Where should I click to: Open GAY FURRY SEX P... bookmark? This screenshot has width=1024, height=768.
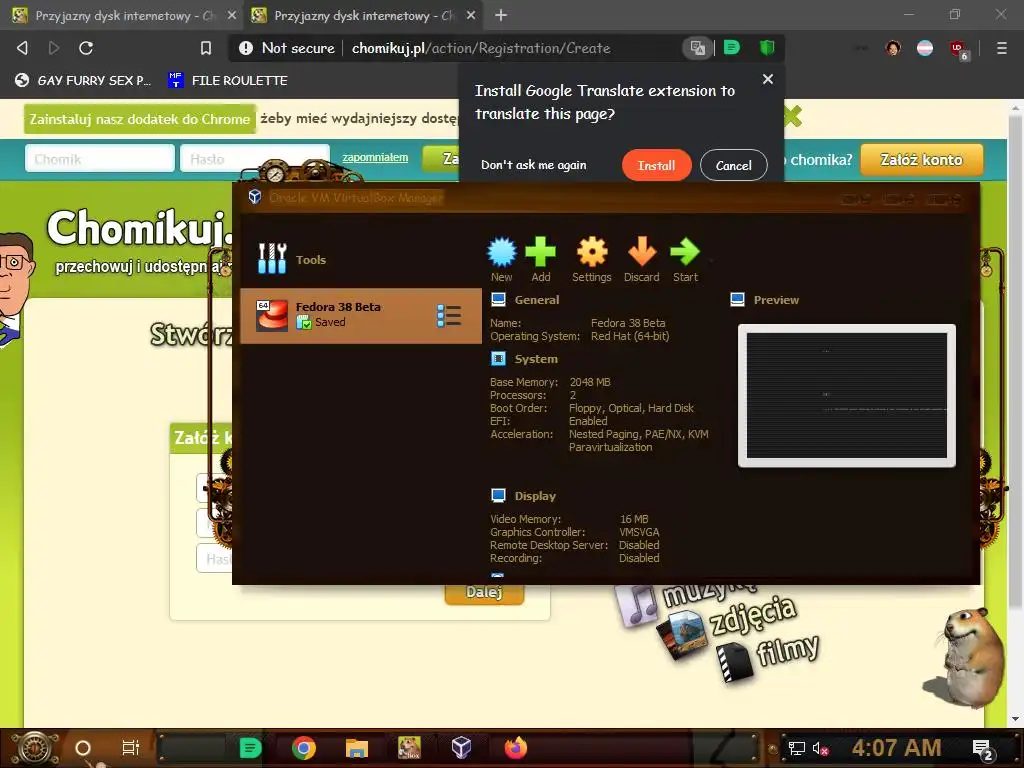tap(82, 80)
